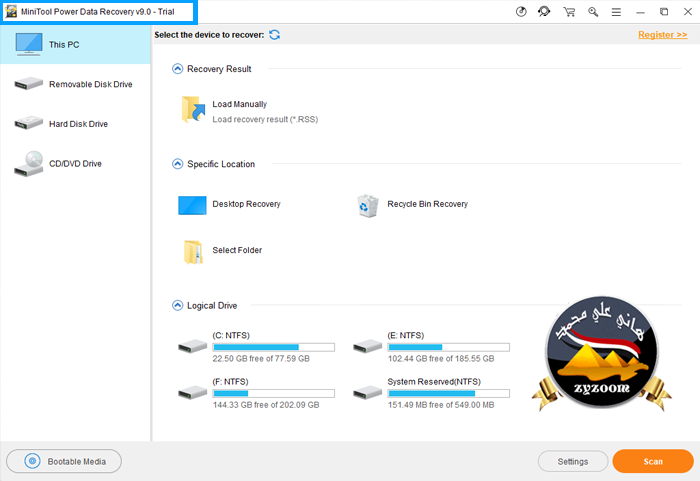
Task: Click the Desktop Recovery blue icon
Action: (x=192, y=205)
